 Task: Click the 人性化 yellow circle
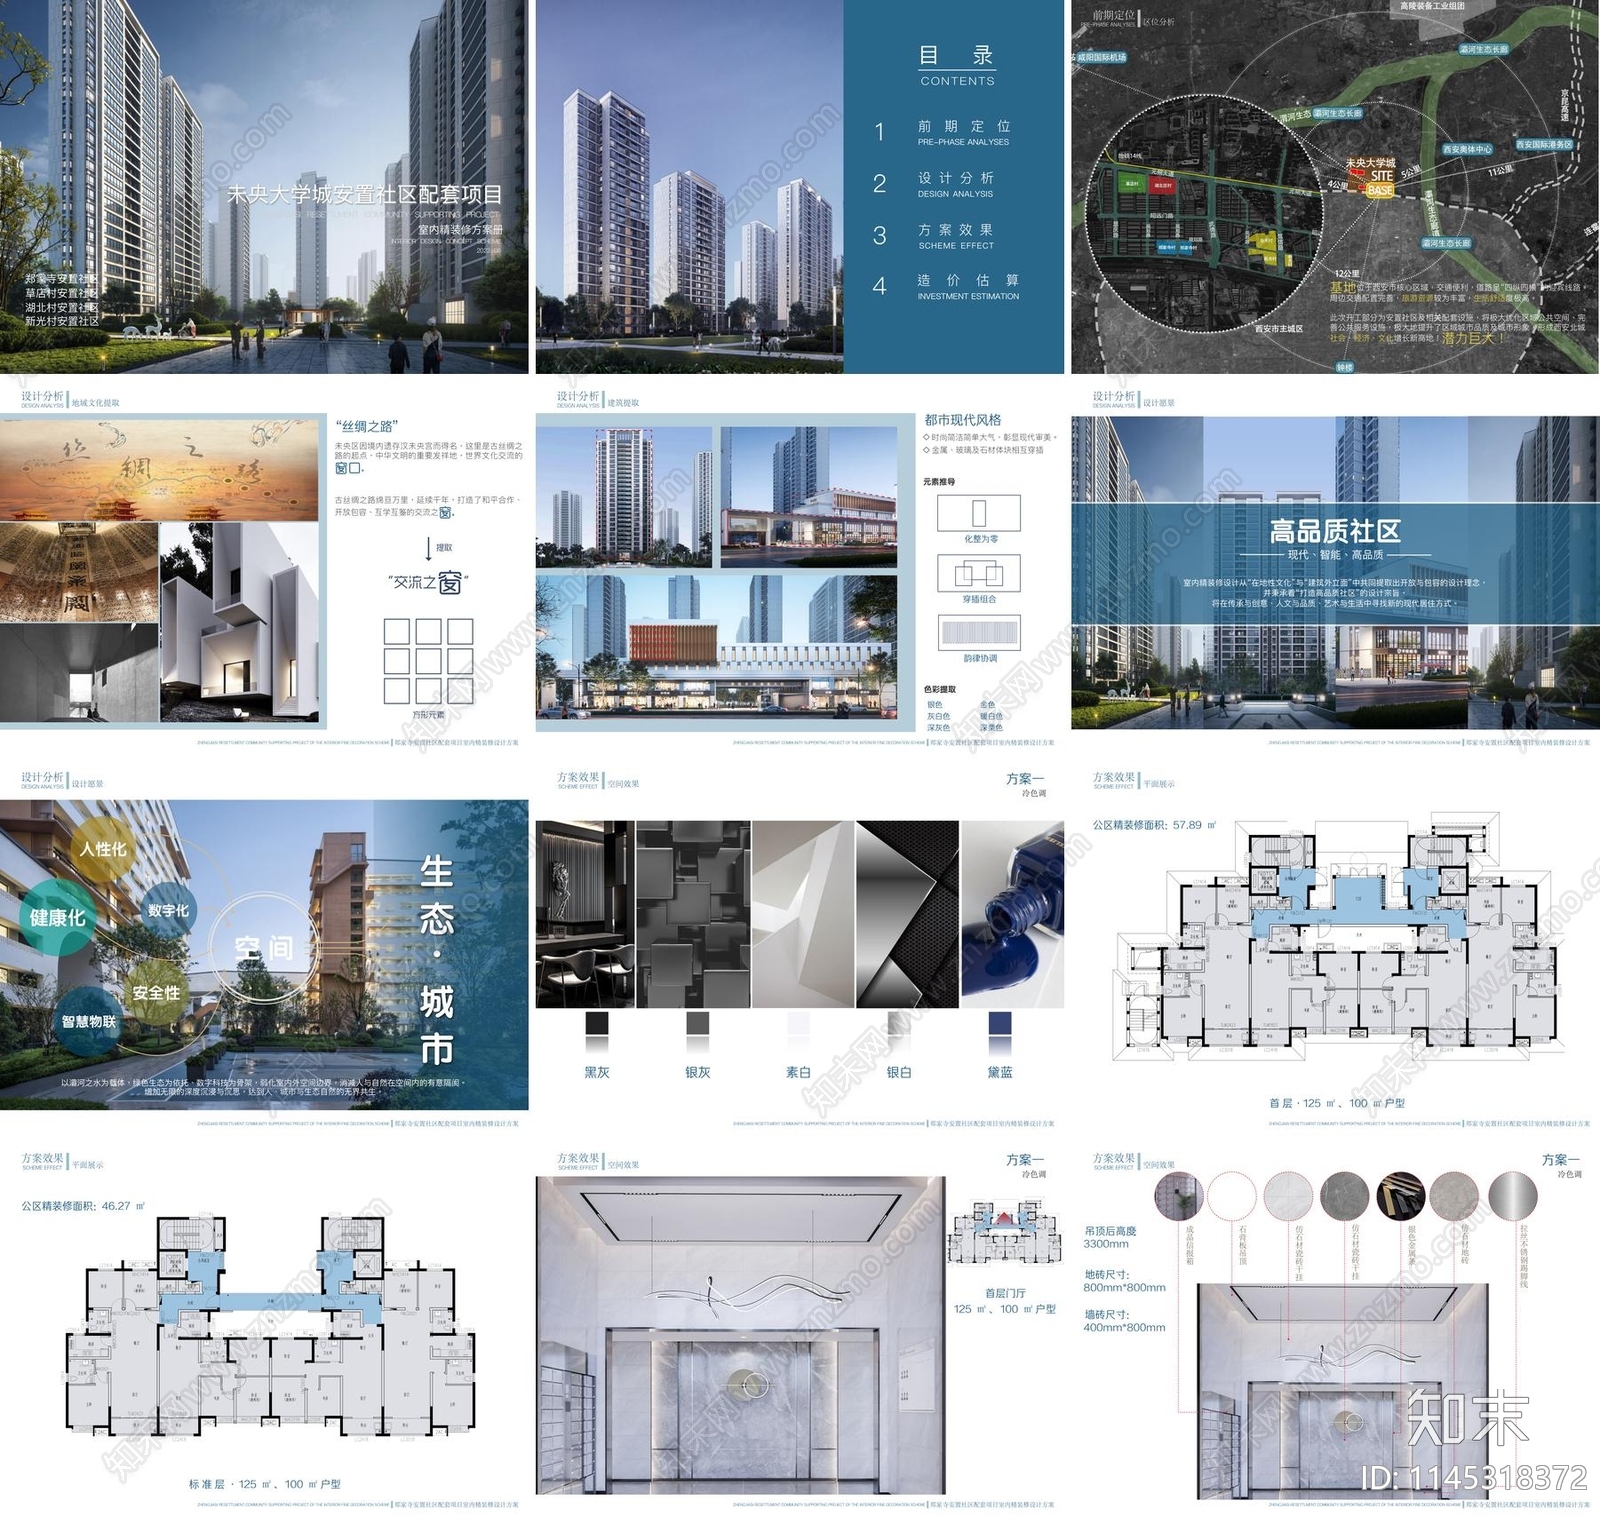tap(104, 849)
